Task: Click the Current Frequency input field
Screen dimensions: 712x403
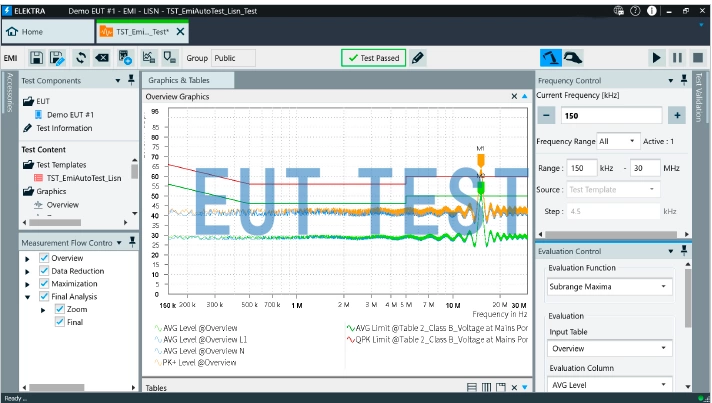Action: coord(610,115)
